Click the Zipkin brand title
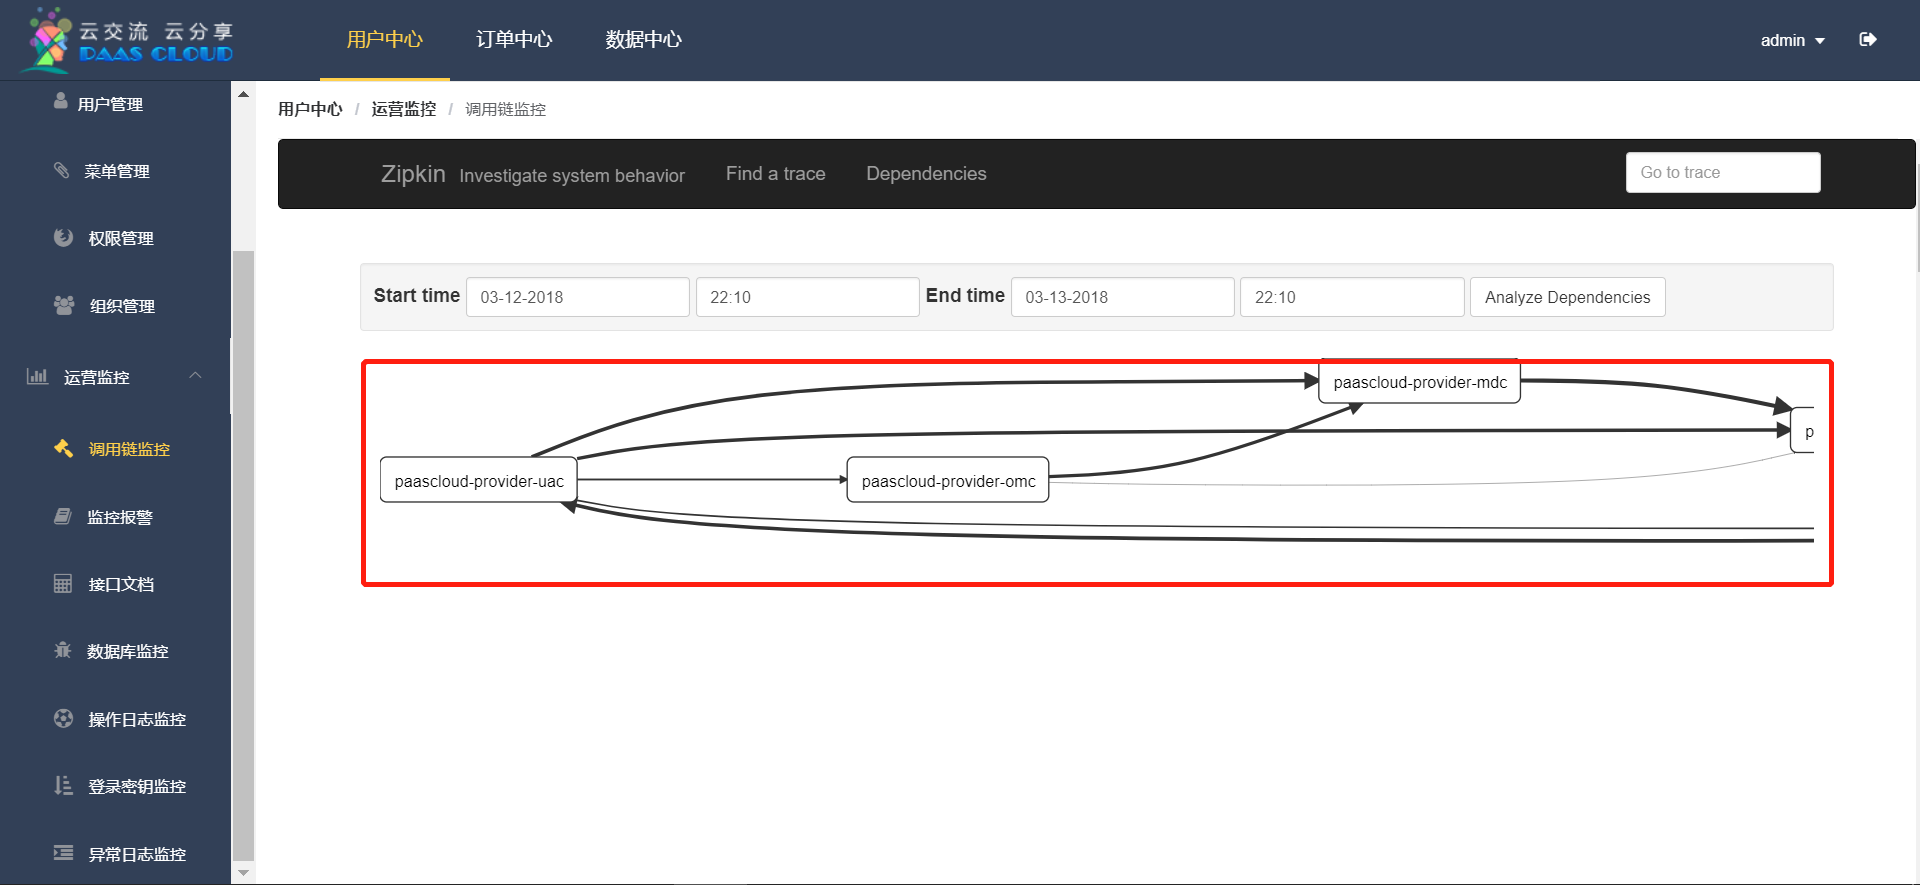 coord(413,174)
